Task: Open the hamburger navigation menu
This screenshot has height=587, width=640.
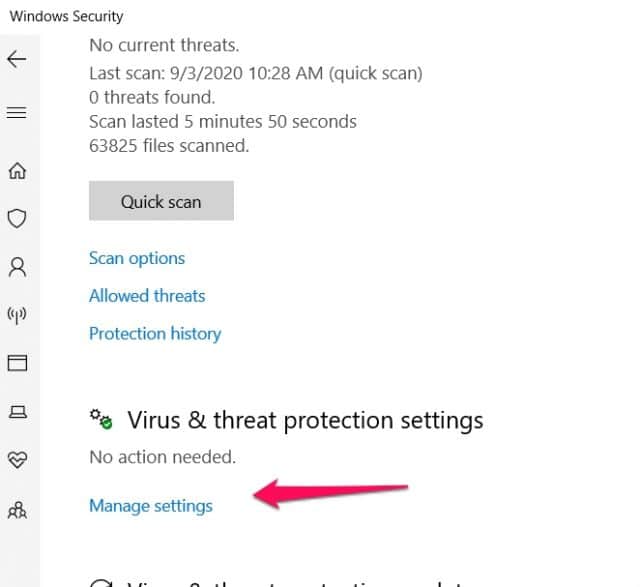Action: tap(17, 113)
